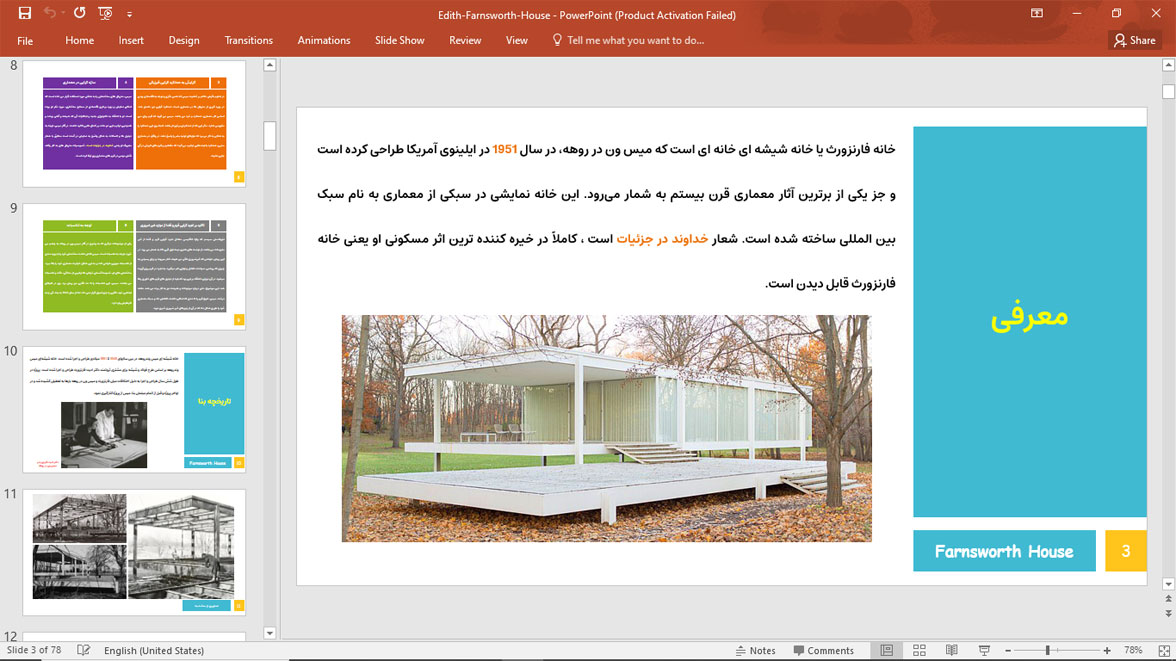This screenshot has height=661, width=1176.
Task: Click the last paragraph line فارنزورث قابل دیدن است
Action: pyautogui.click(x=830, y=284)
